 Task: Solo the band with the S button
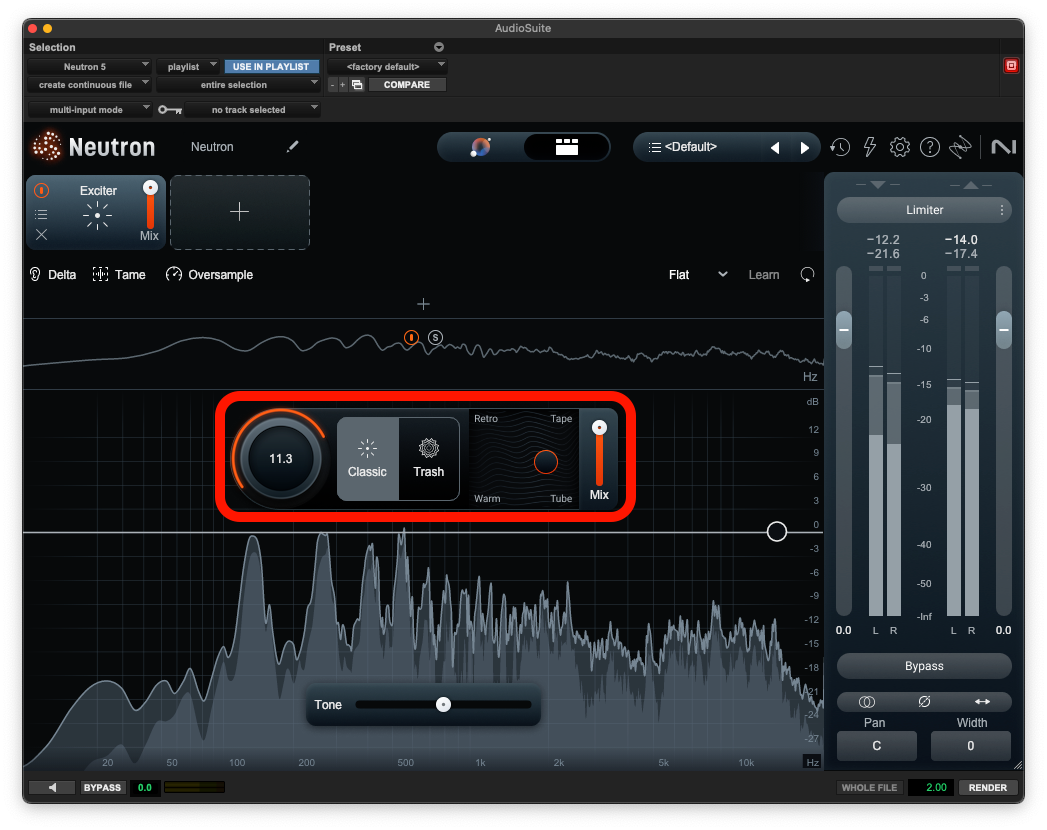435,338
